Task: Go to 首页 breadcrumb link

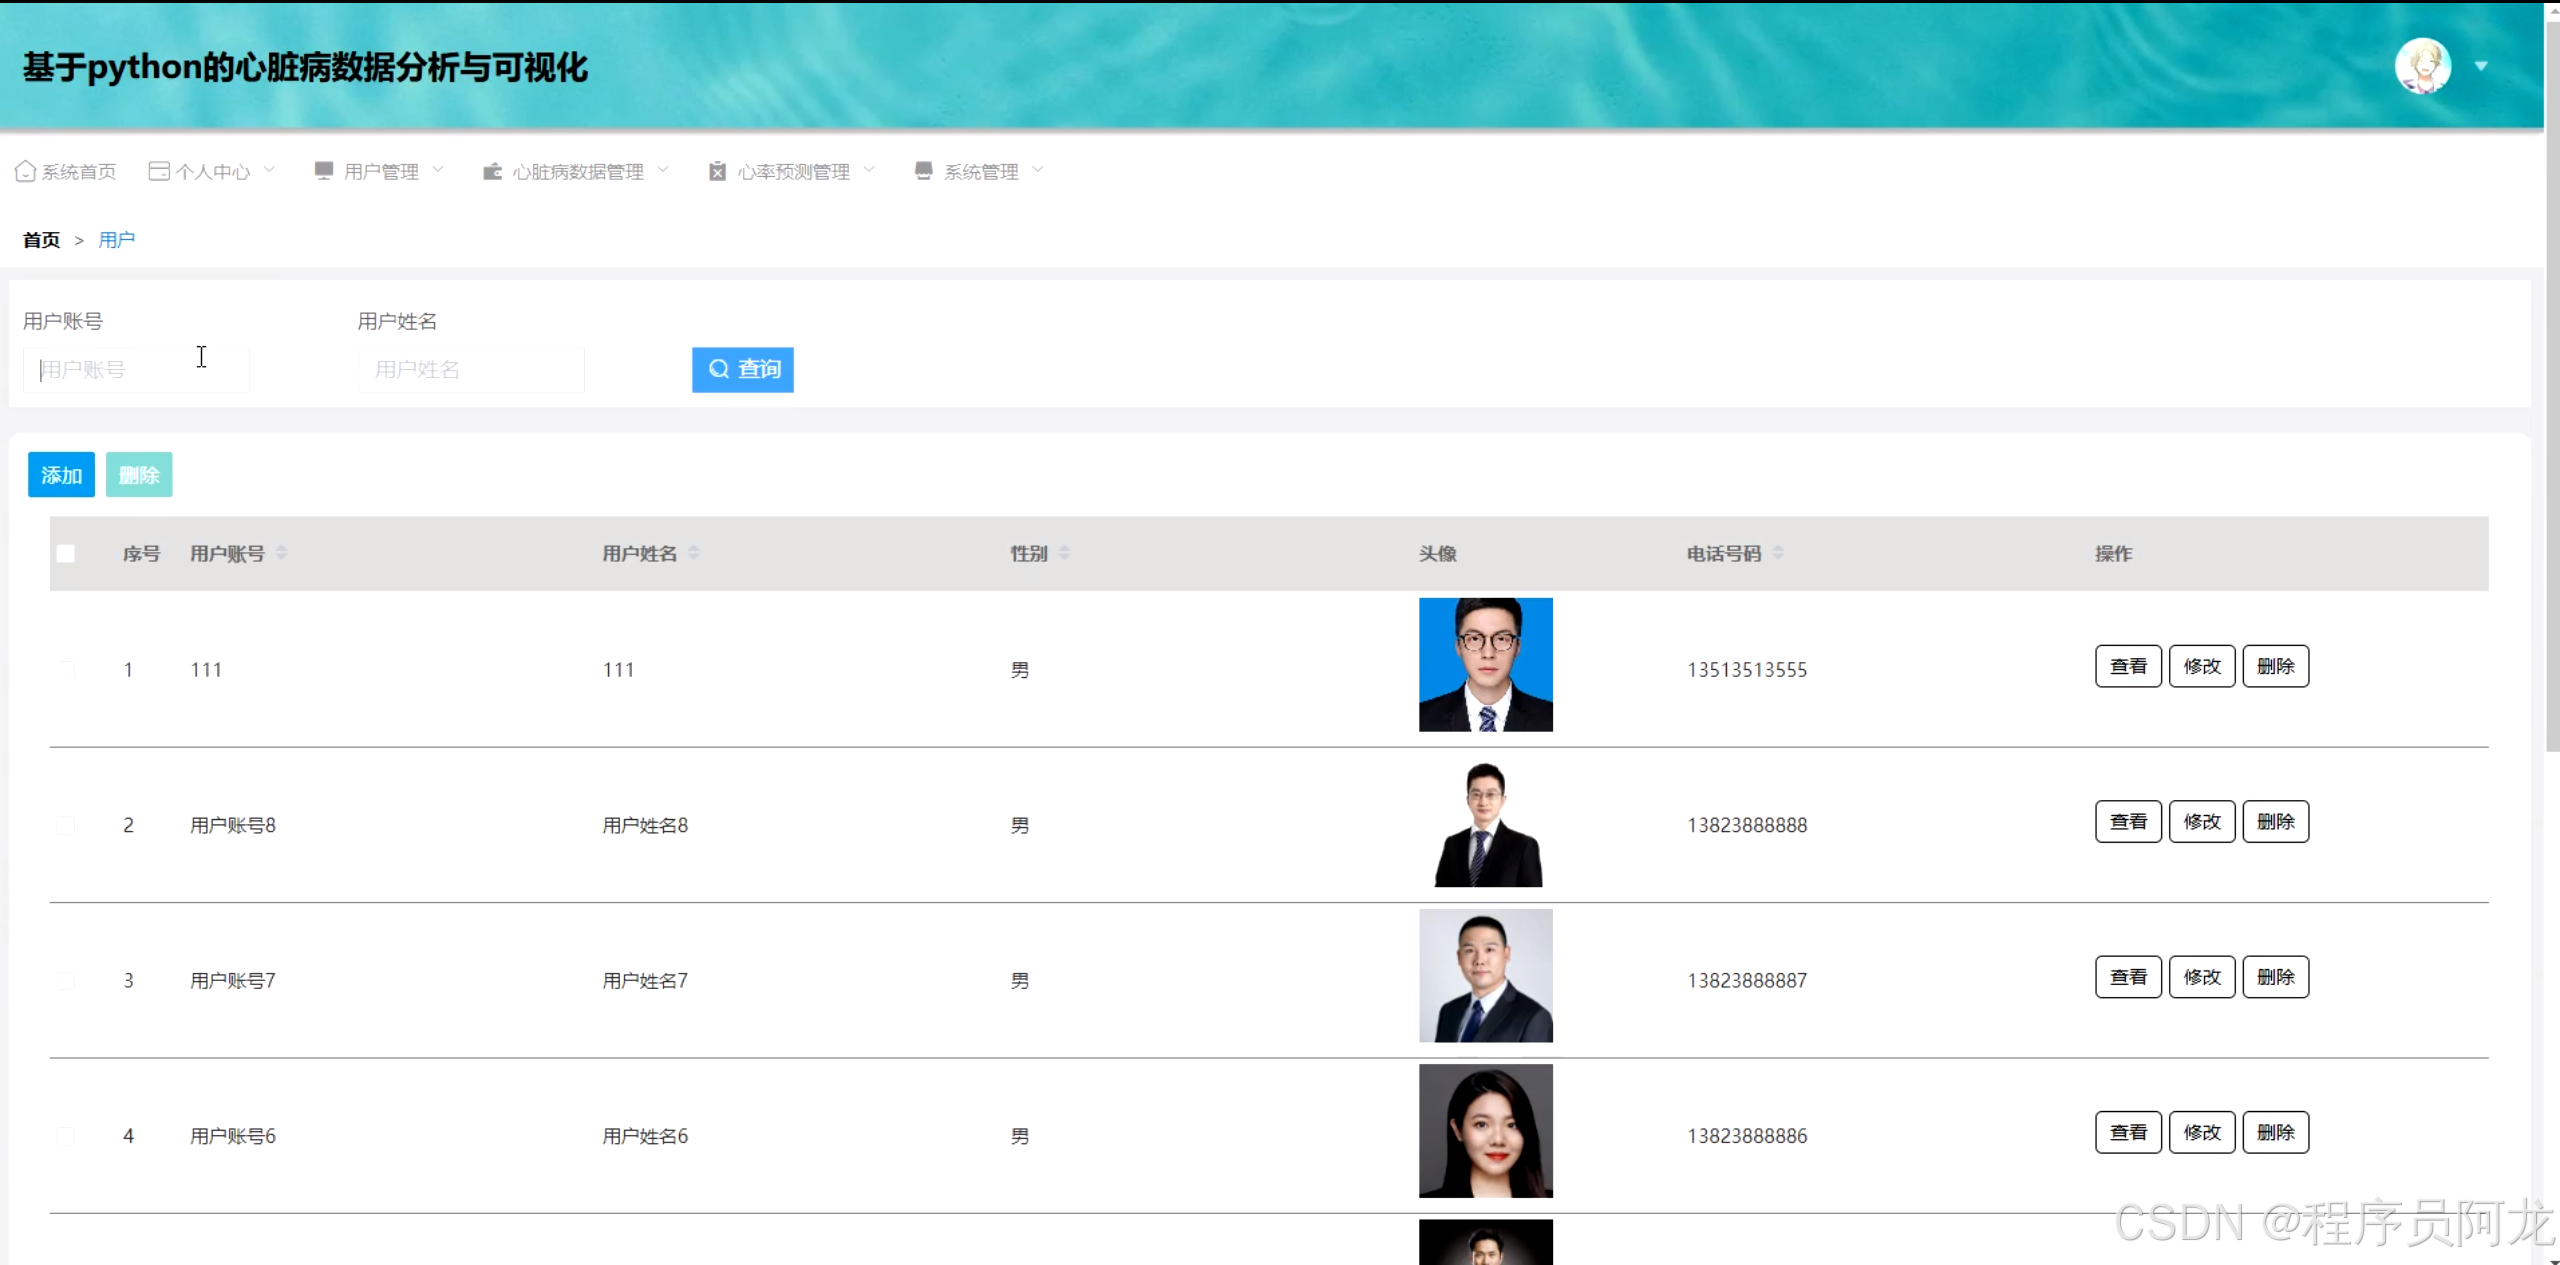Action: pyautogui.click(x=41, y=240)
